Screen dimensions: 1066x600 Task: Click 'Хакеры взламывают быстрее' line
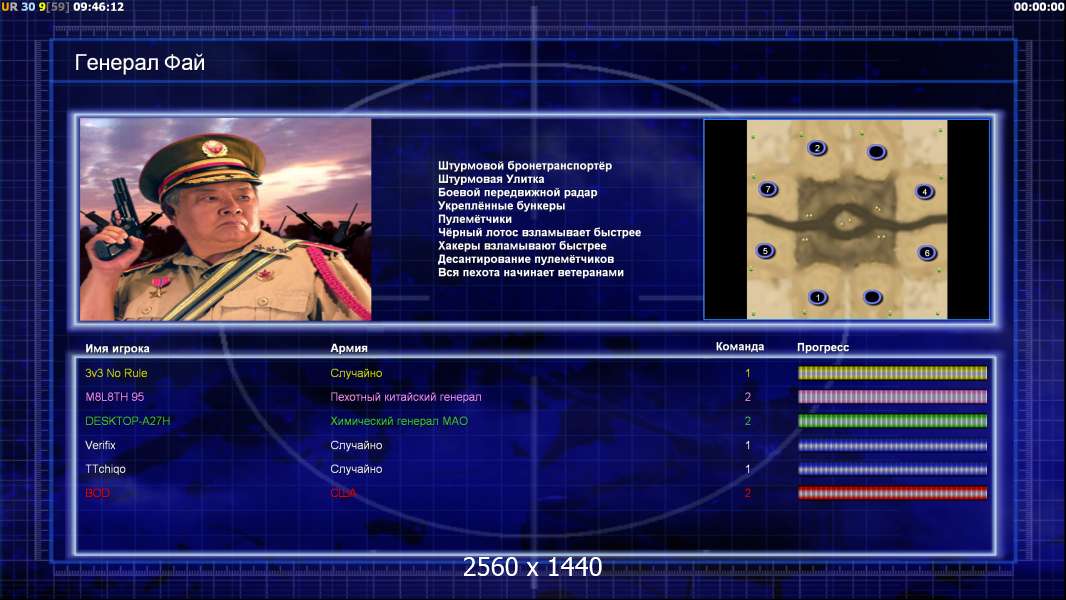pyautogui.click(x=522, y=245)
